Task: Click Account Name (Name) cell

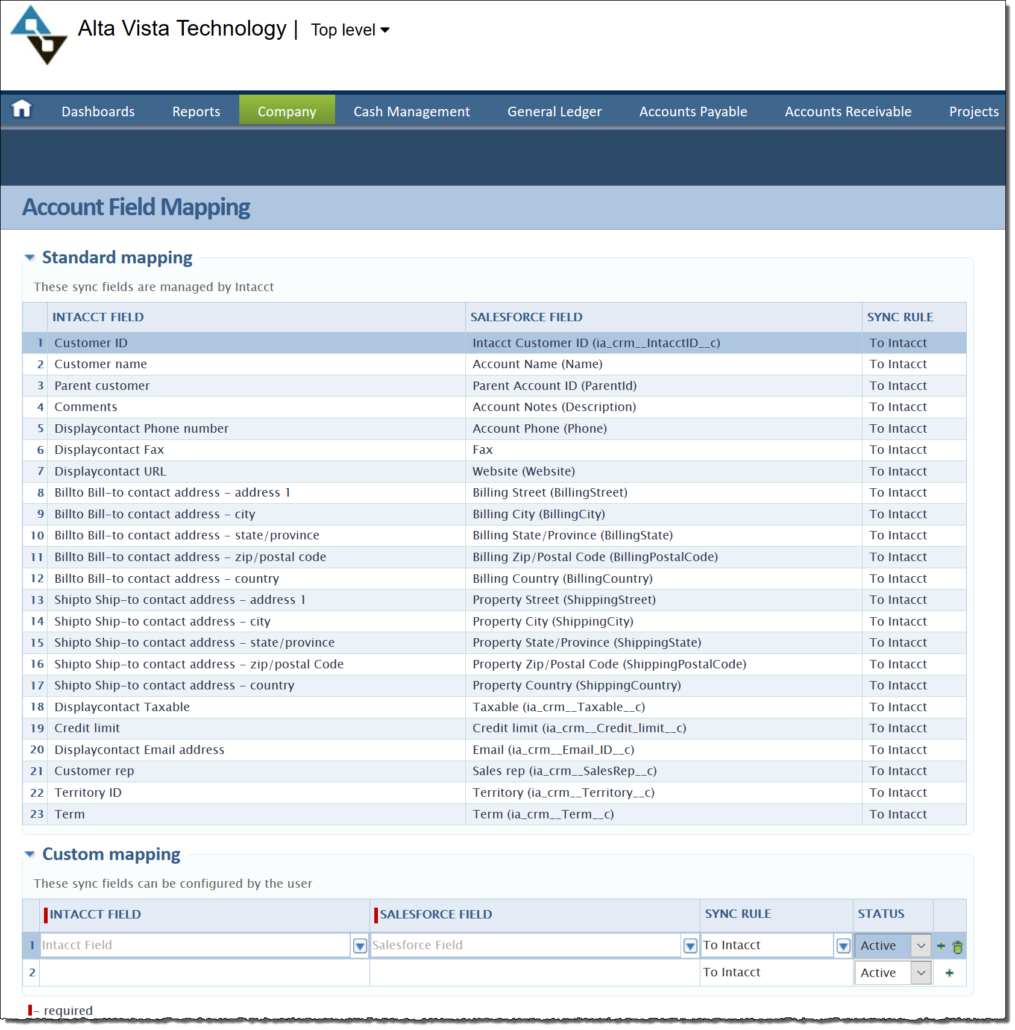Action: 664,364
